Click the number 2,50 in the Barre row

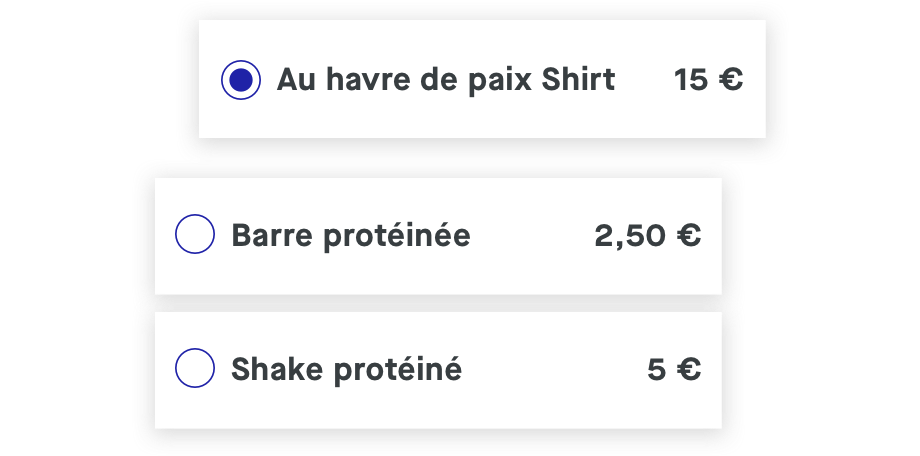[629, 236]
